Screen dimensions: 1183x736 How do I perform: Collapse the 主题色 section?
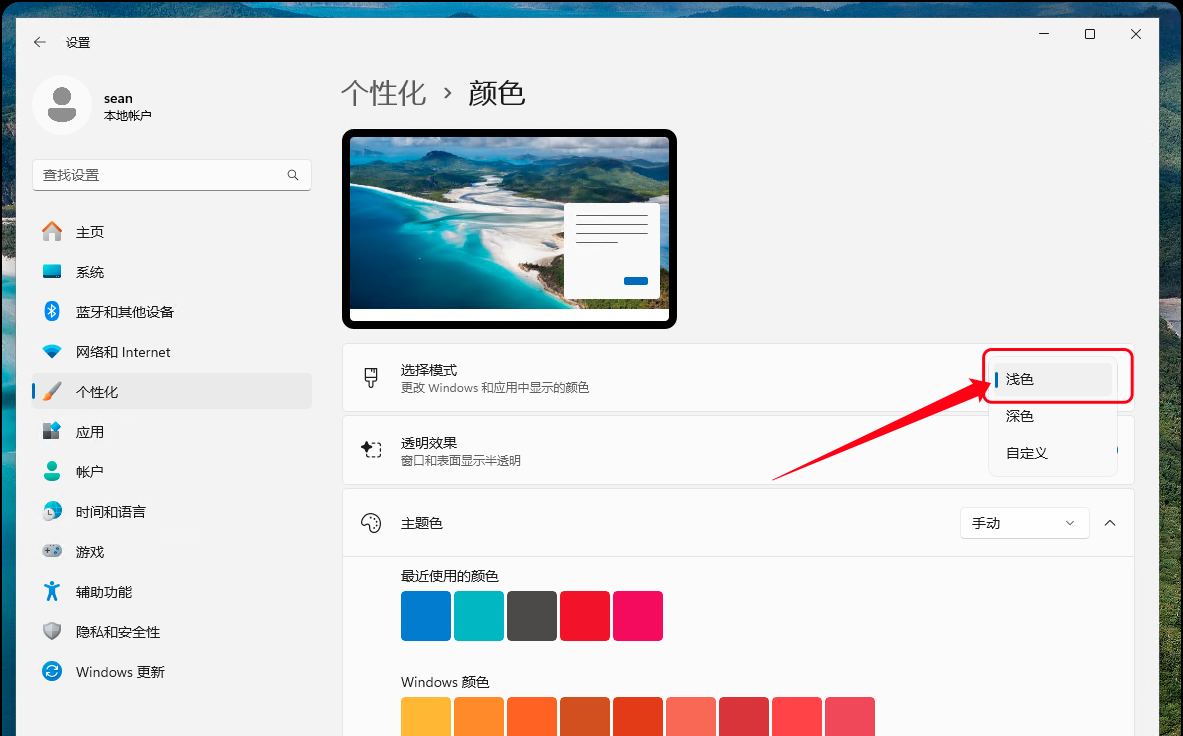point(1110,522)
